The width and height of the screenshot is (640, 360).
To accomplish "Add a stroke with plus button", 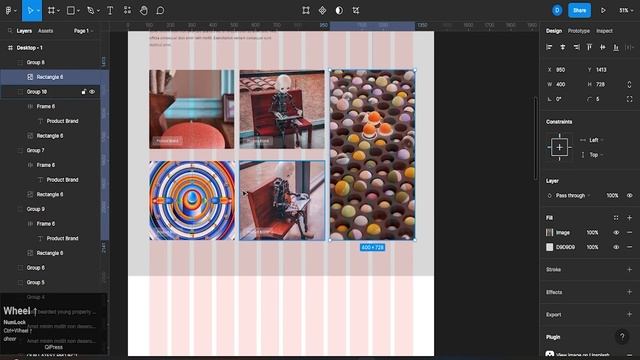I will pyautogui.click(x=629, y=269).
